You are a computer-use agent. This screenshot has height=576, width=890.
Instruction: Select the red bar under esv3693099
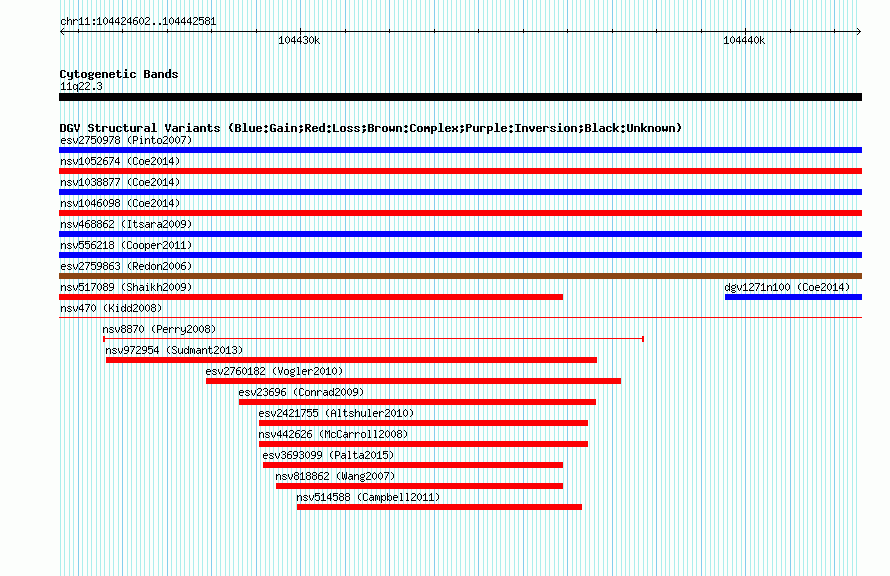(413, 465)
